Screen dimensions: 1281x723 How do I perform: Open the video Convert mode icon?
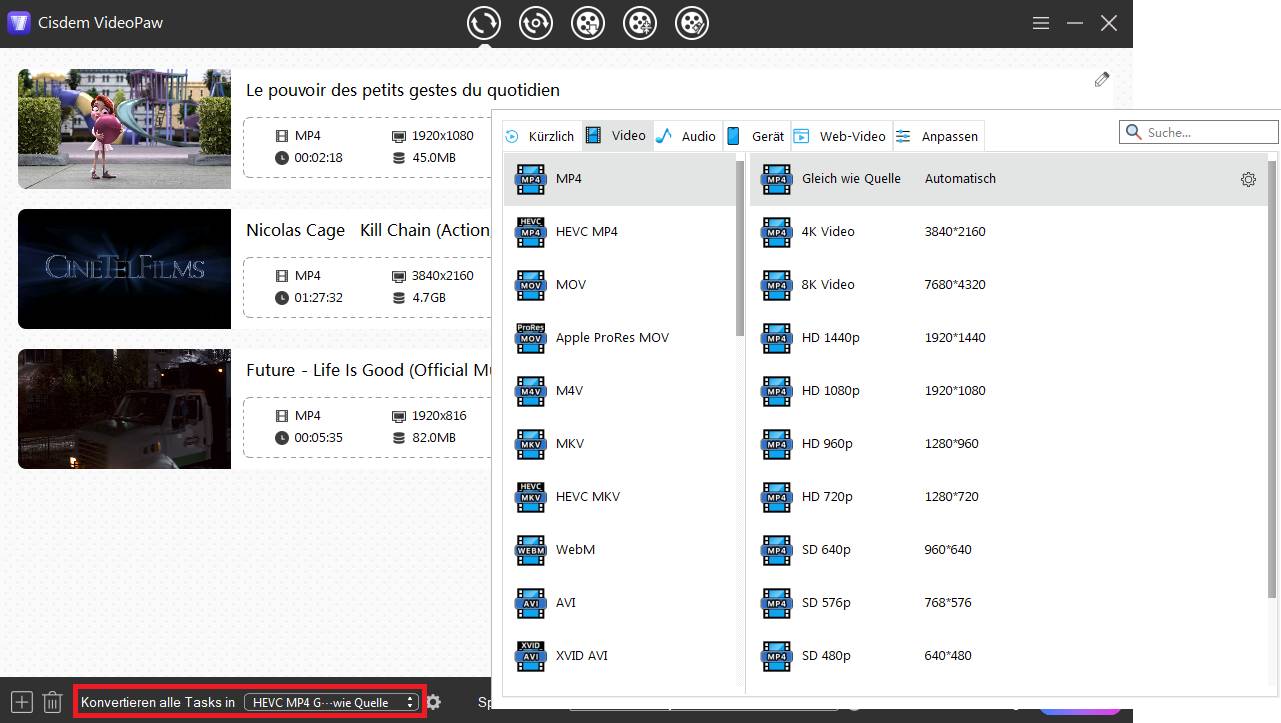[484, 23]
